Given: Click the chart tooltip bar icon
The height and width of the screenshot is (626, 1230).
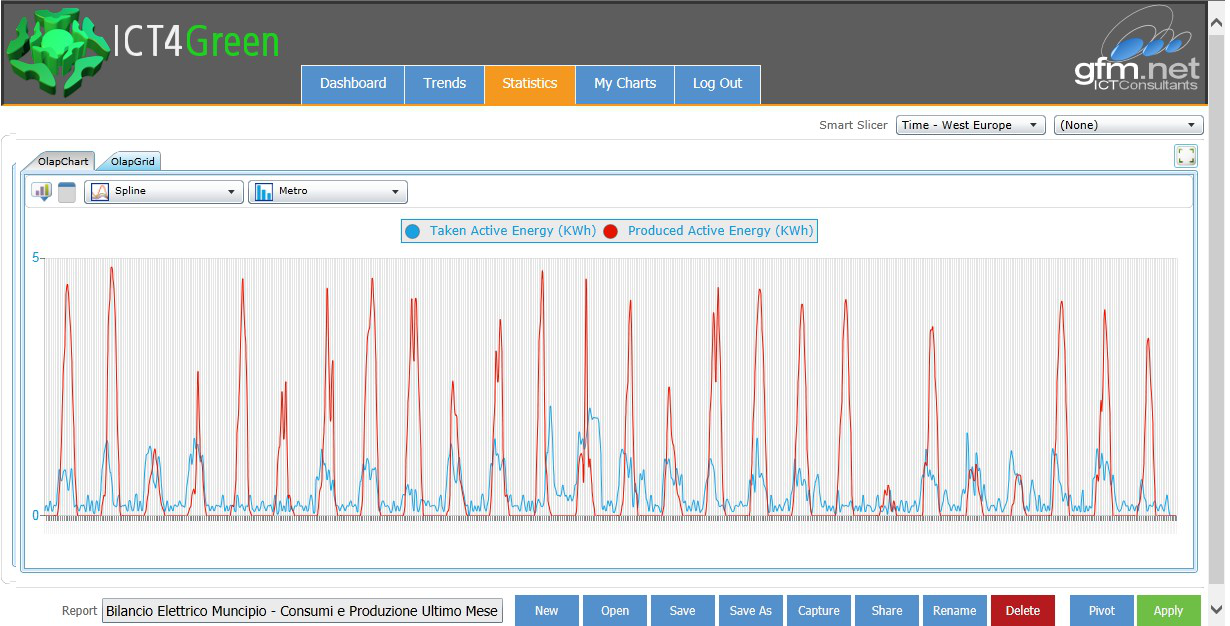Looking at the screenshot, I should click(41, 192).
